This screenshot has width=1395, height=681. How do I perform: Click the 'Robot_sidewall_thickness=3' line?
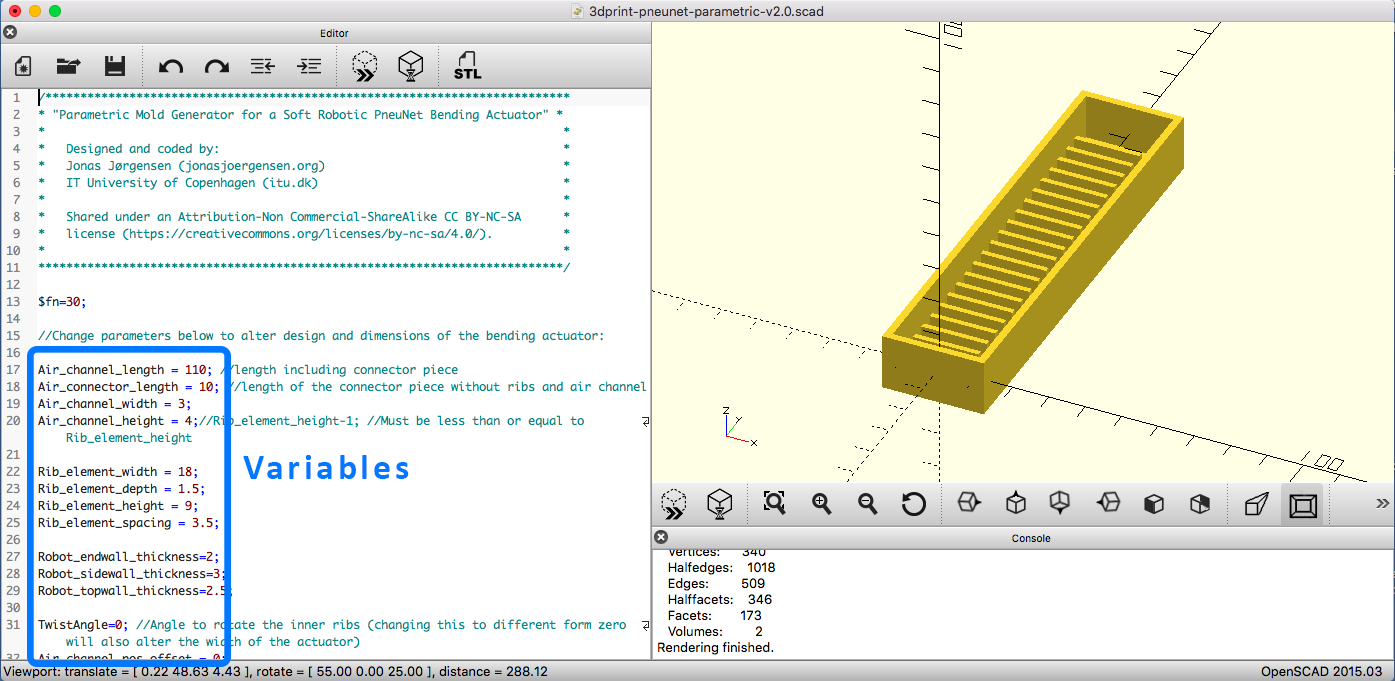tap(132, 573)
